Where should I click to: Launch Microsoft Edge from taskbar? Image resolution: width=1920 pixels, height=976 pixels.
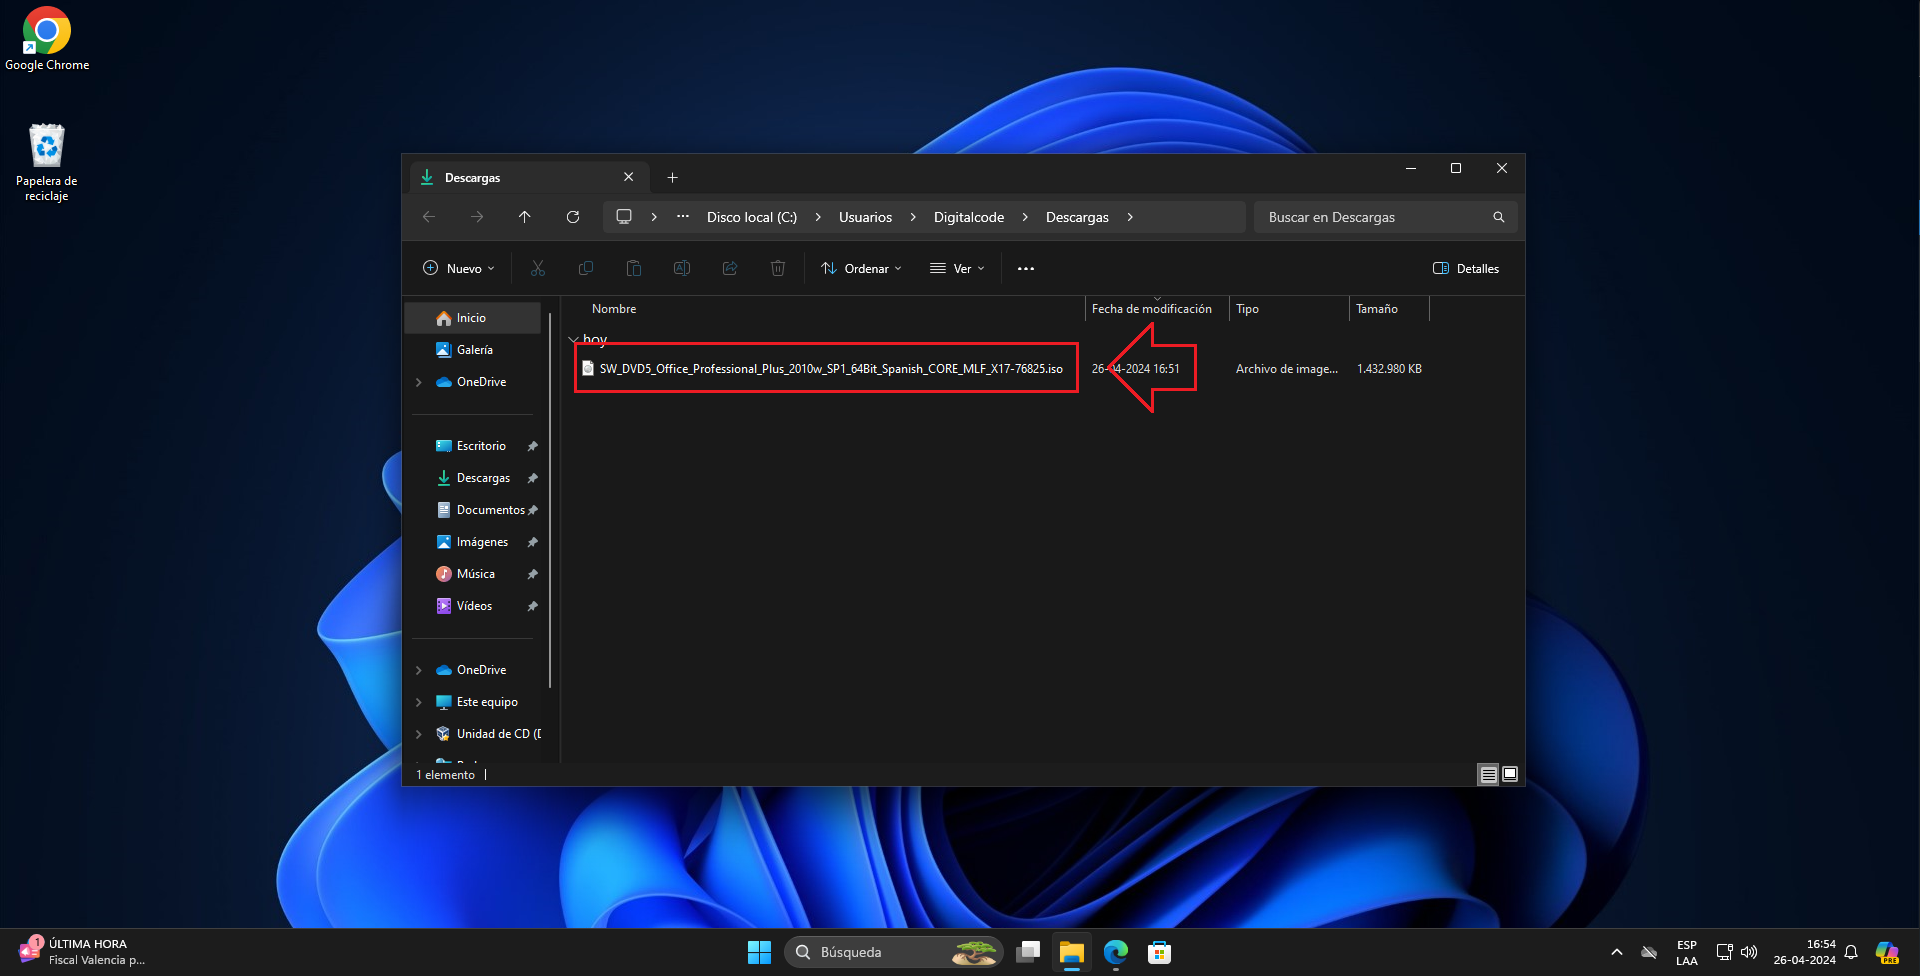[1116, 952]
